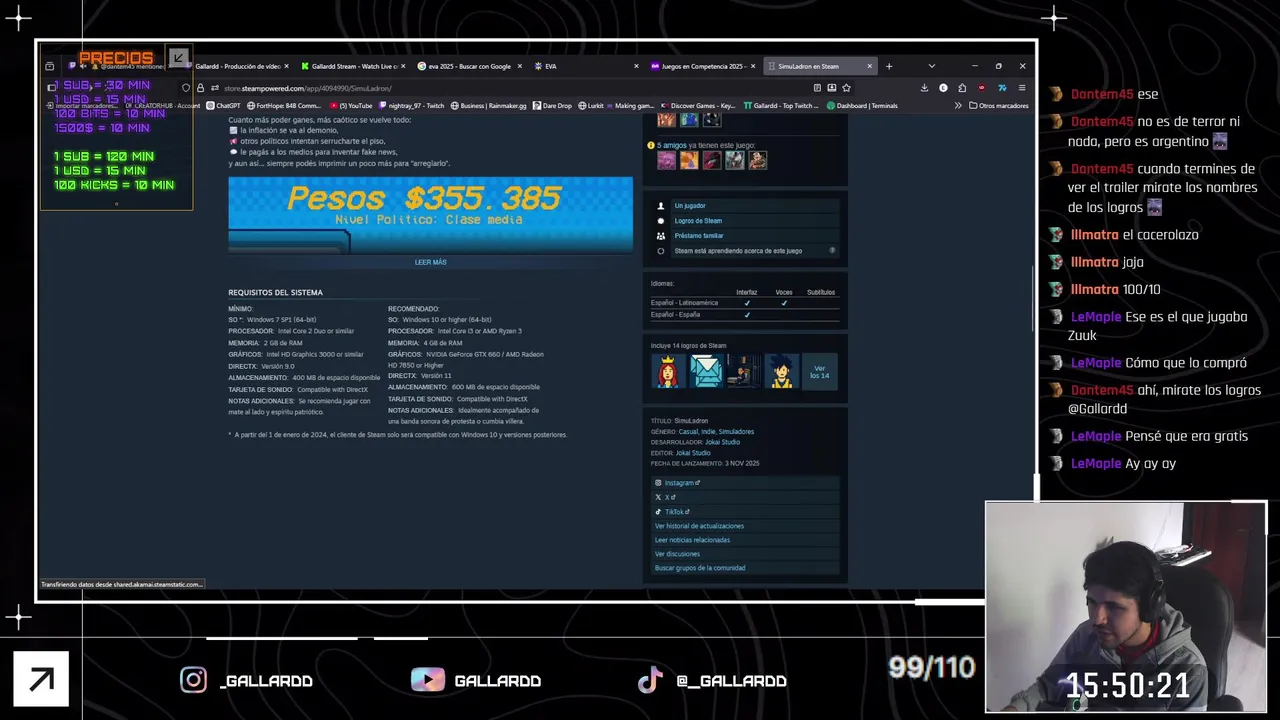Image resolution: width=1280 pixels, height=720 pixels.
Task: Open the queen achievement thumbnail
Action: click(667, 371)
